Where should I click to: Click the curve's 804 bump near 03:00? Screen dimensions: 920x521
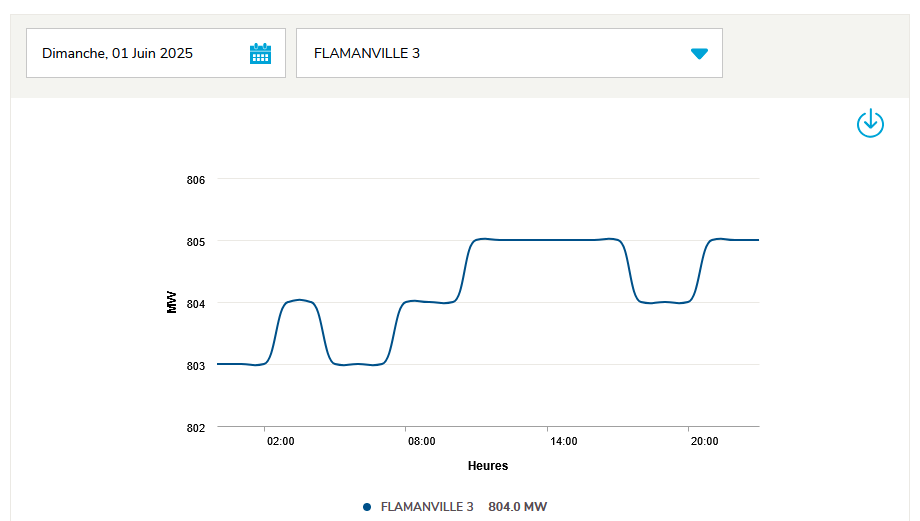(x=300, y=300)
